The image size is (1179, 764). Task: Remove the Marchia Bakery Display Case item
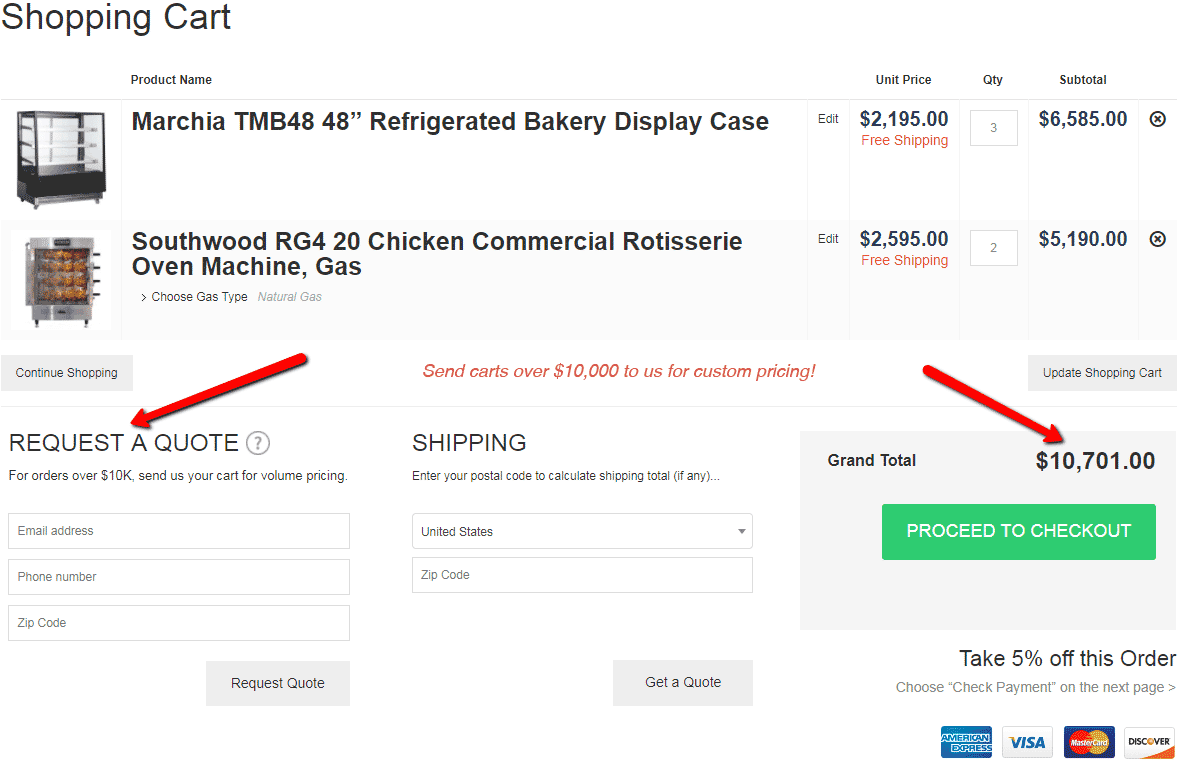(1158, 119)
